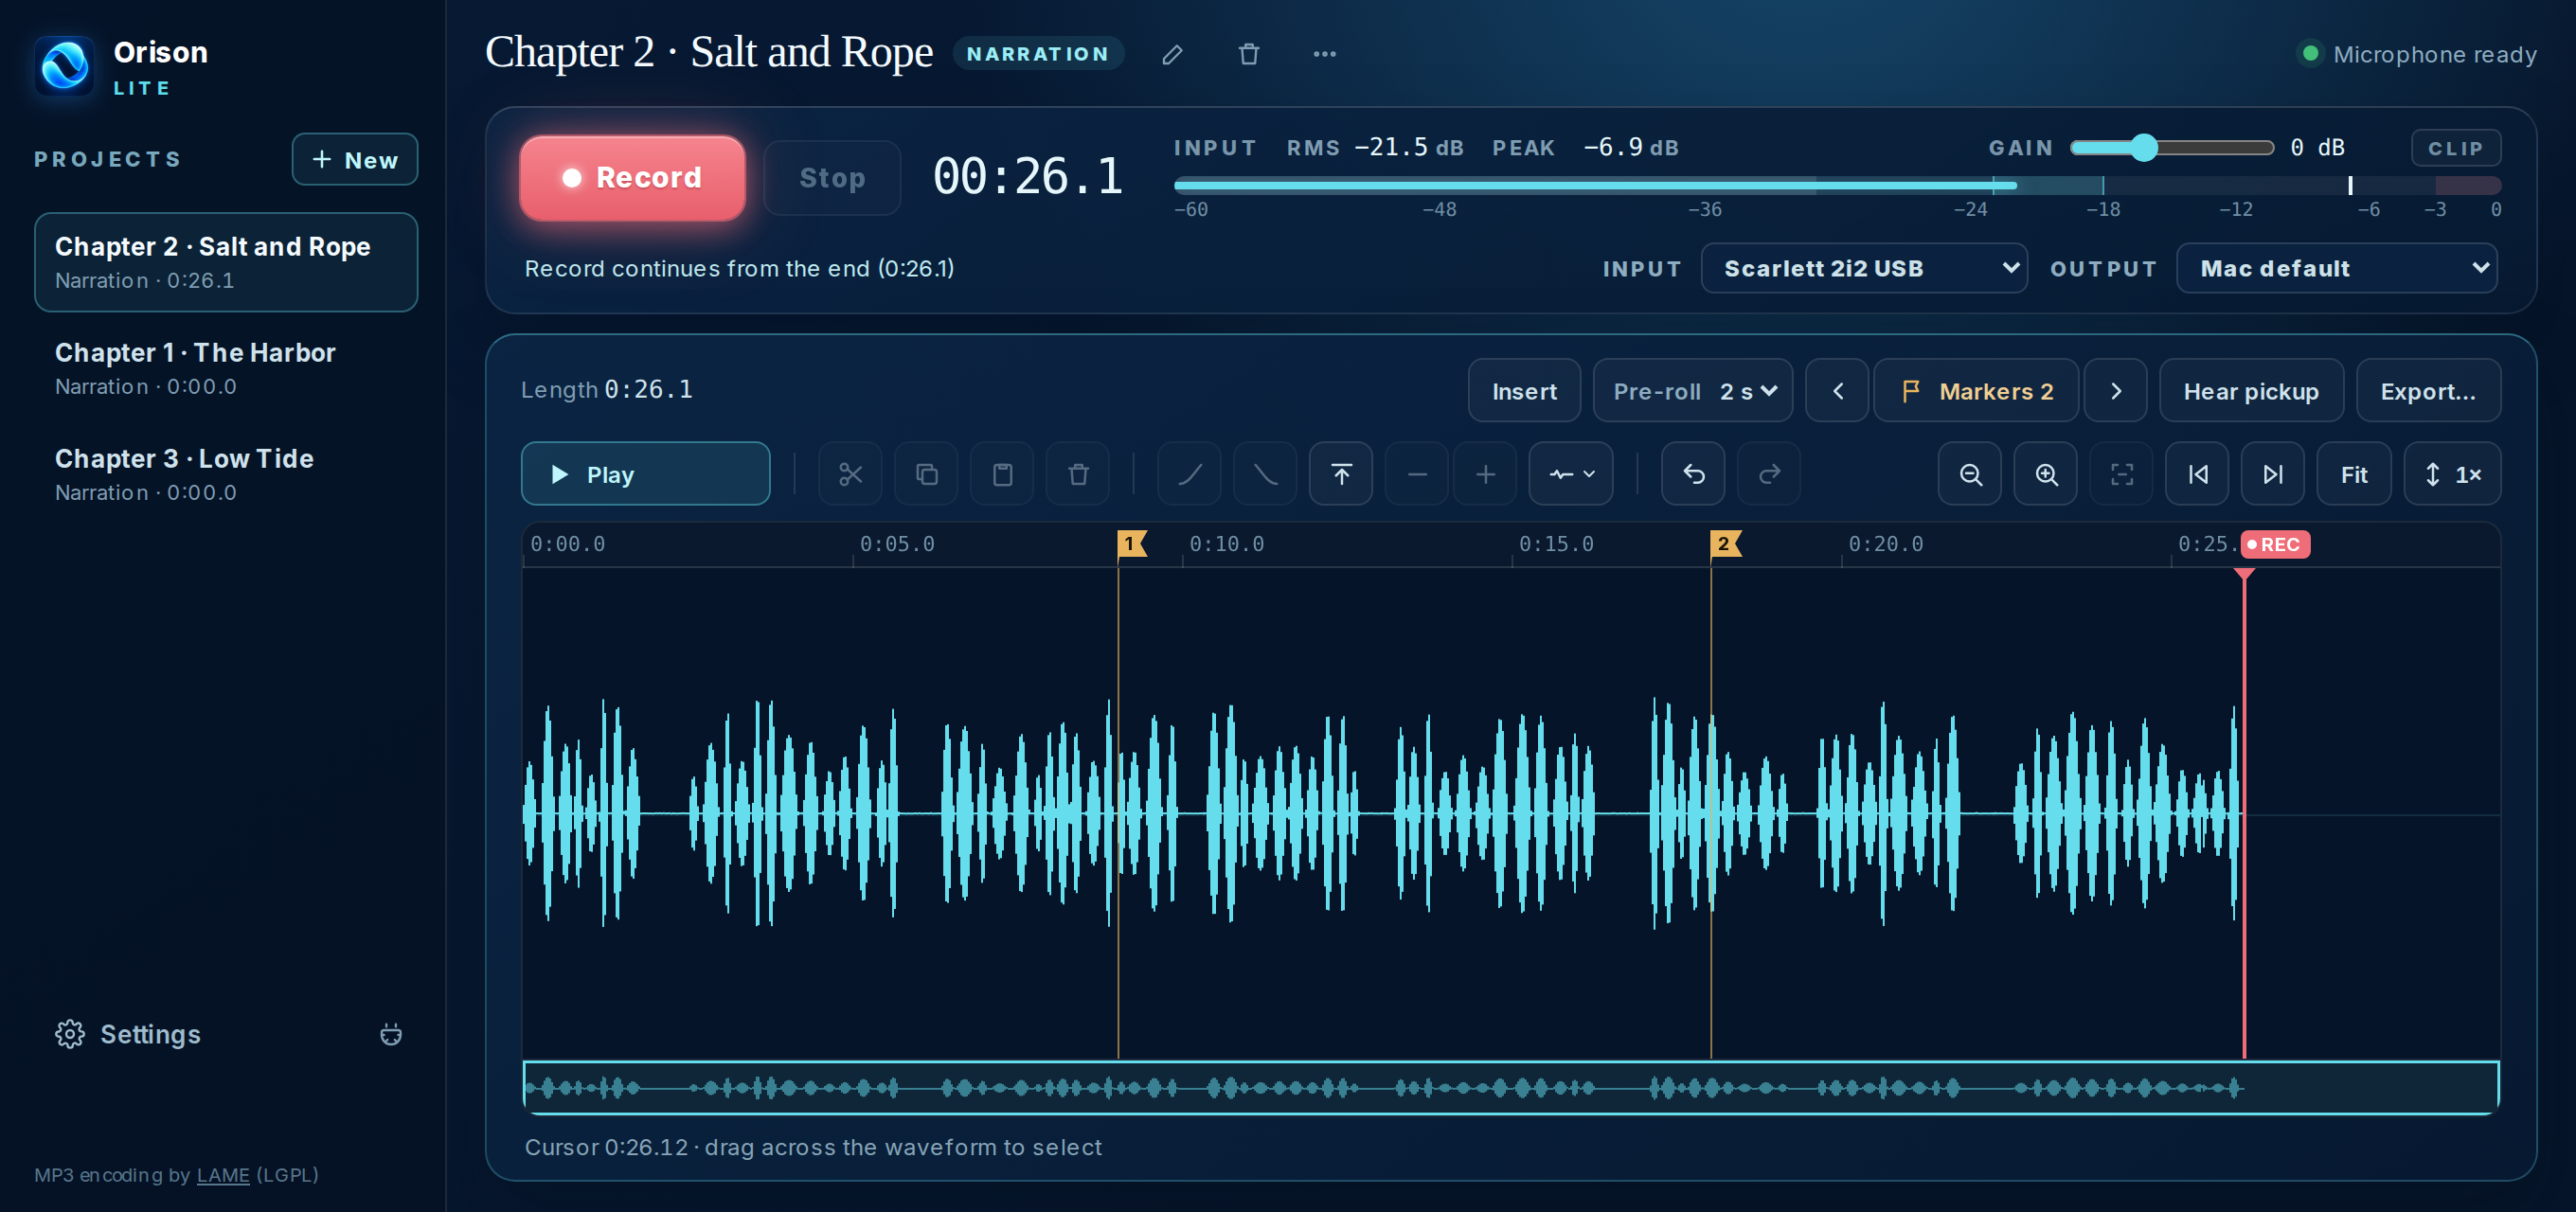2576x1212 pixels.
Task: Open the Scarlett 2i2 USB input dropdown
Action: coord(1864,268)
